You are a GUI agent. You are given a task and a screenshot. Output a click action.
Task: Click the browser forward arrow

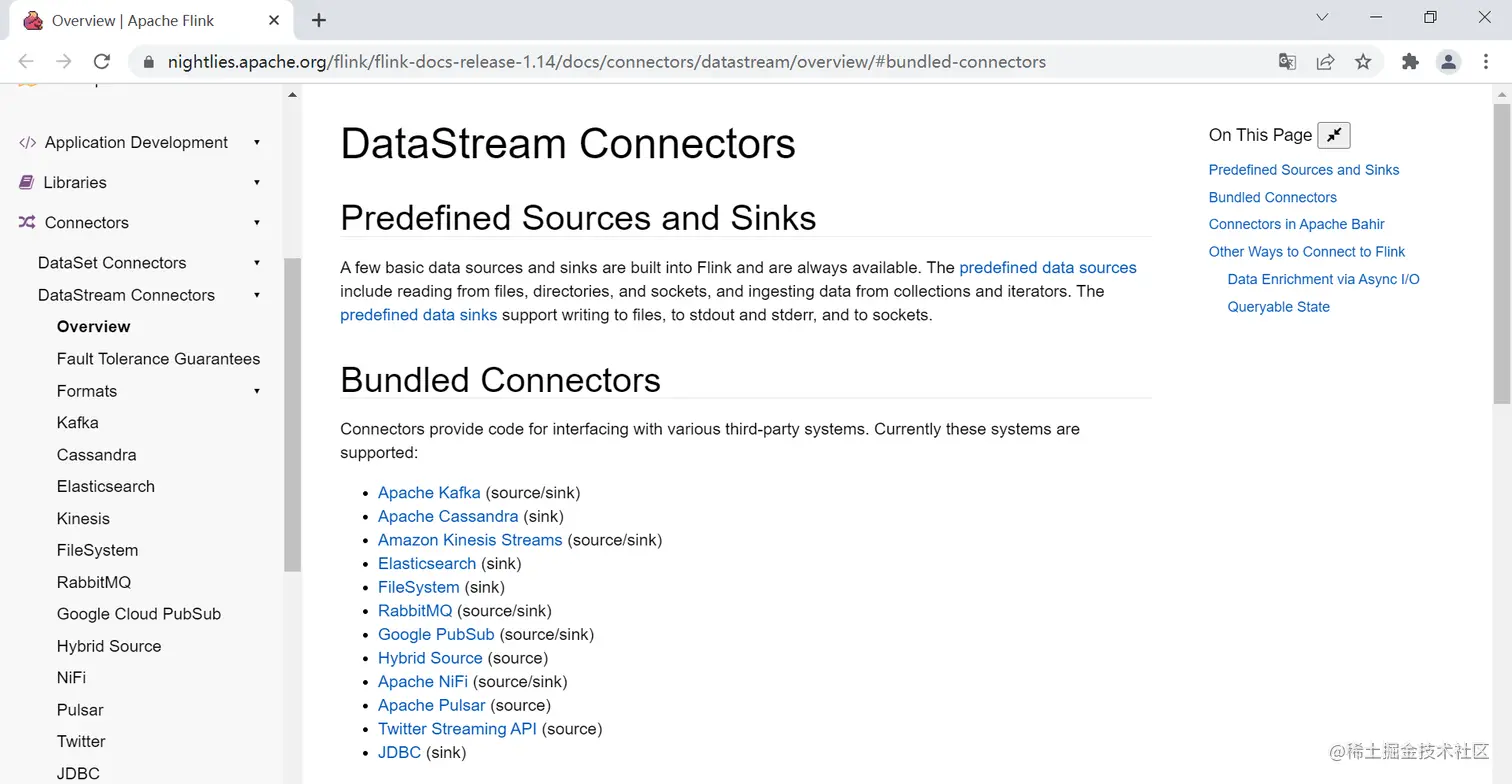click(x=63, y=62)
